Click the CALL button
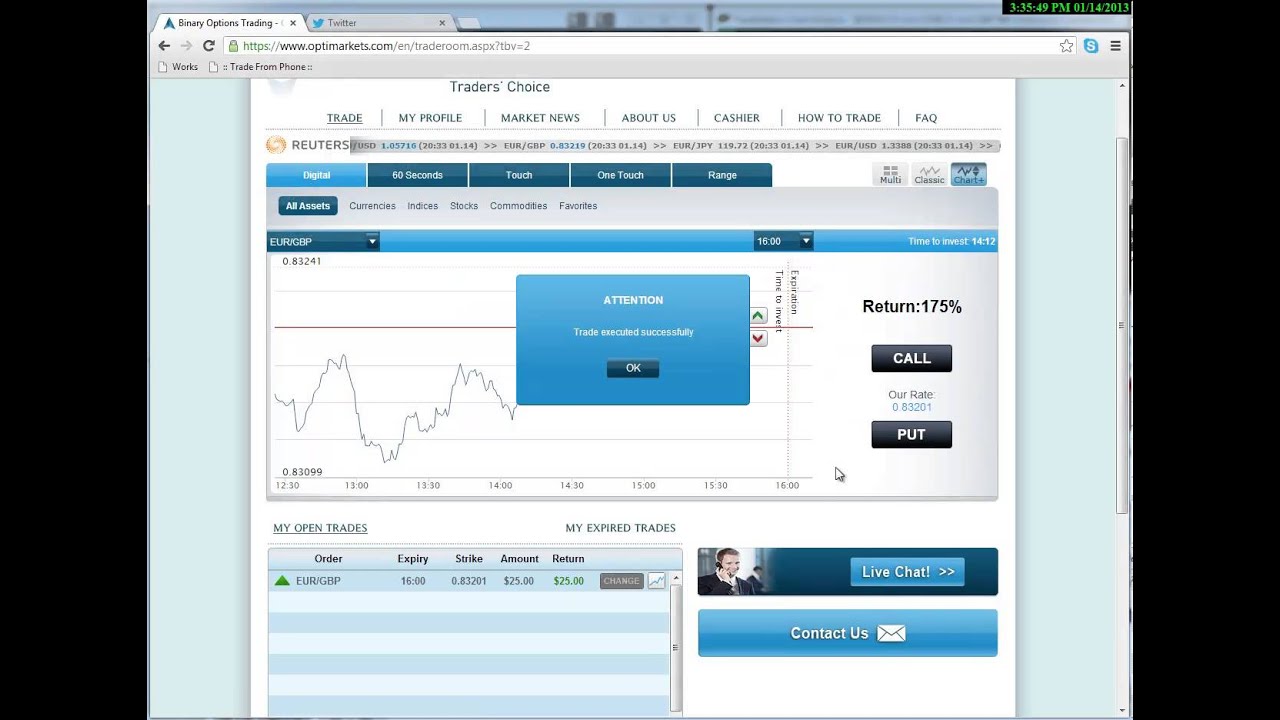 tap(911, 358)
